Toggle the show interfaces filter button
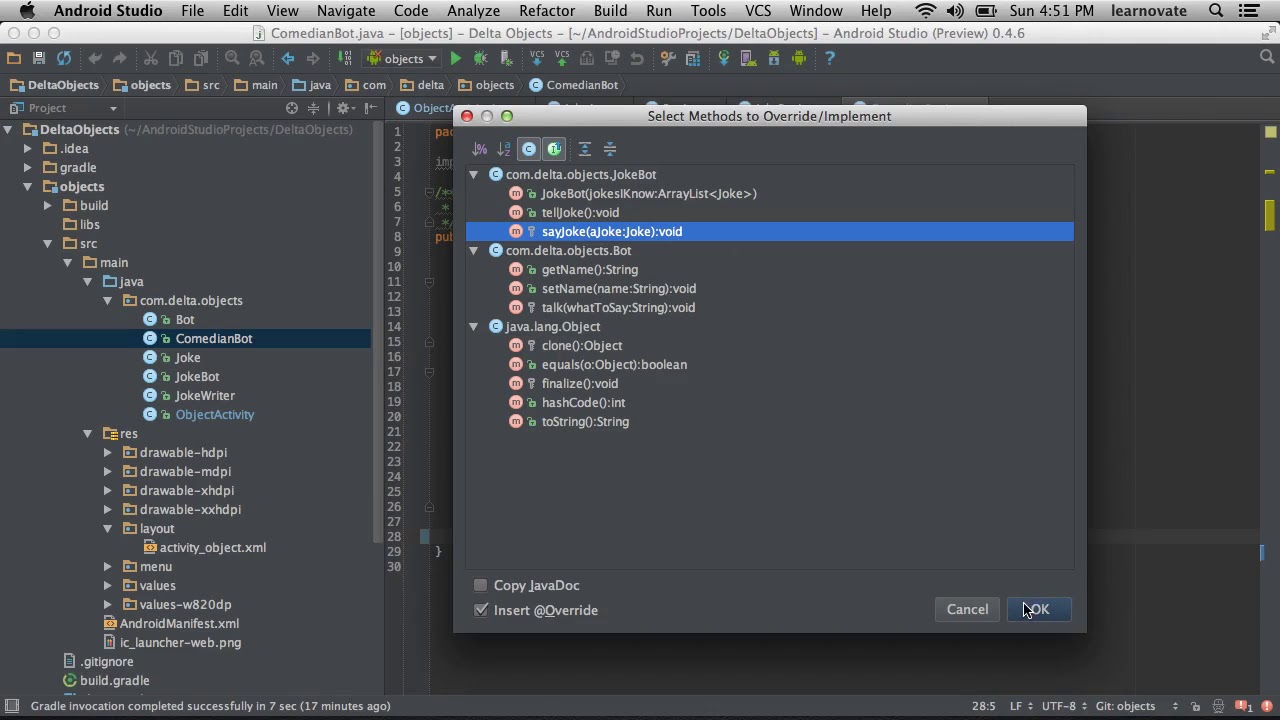Image resolution: width=1280 pixels, height=720 pixels. (x=554, y=149)
